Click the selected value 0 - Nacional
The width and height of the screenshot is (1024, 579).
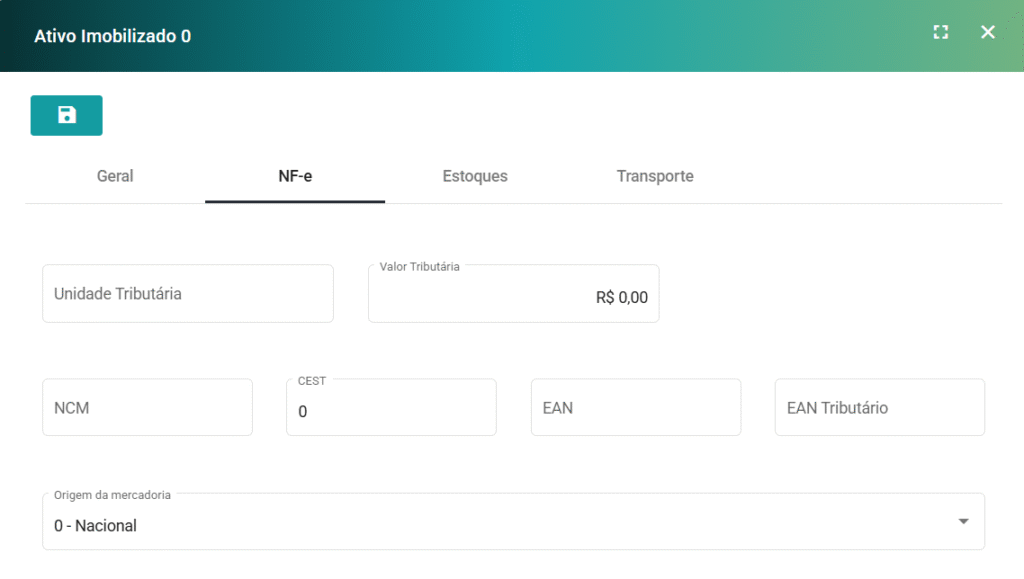[96, 526]
